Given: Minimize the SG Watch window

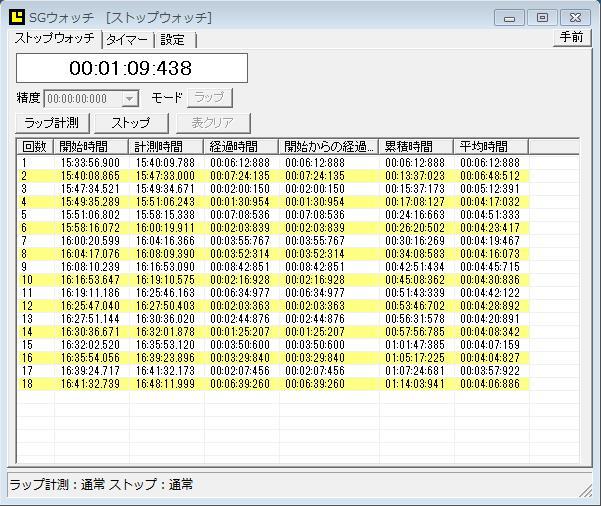Looking at the screenshot, I should 511,17.
